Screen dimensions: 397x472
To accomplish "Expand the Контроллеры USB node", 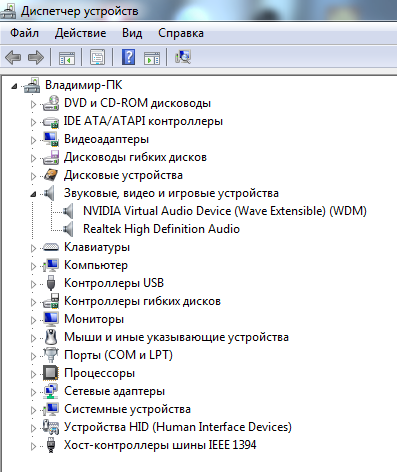I will [33, 284].
